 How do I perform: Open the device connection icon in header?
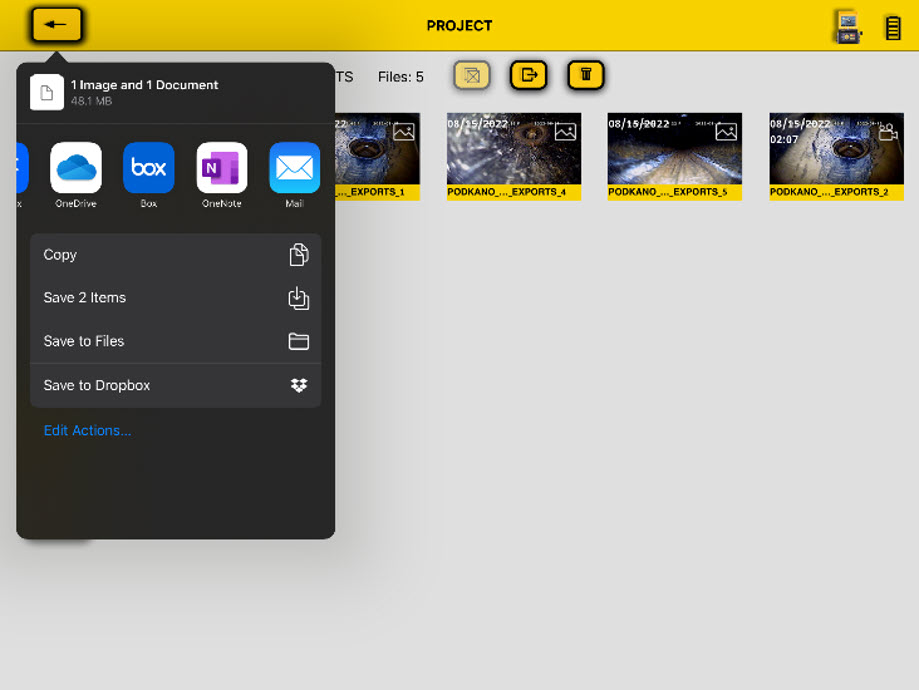[847, 27]
